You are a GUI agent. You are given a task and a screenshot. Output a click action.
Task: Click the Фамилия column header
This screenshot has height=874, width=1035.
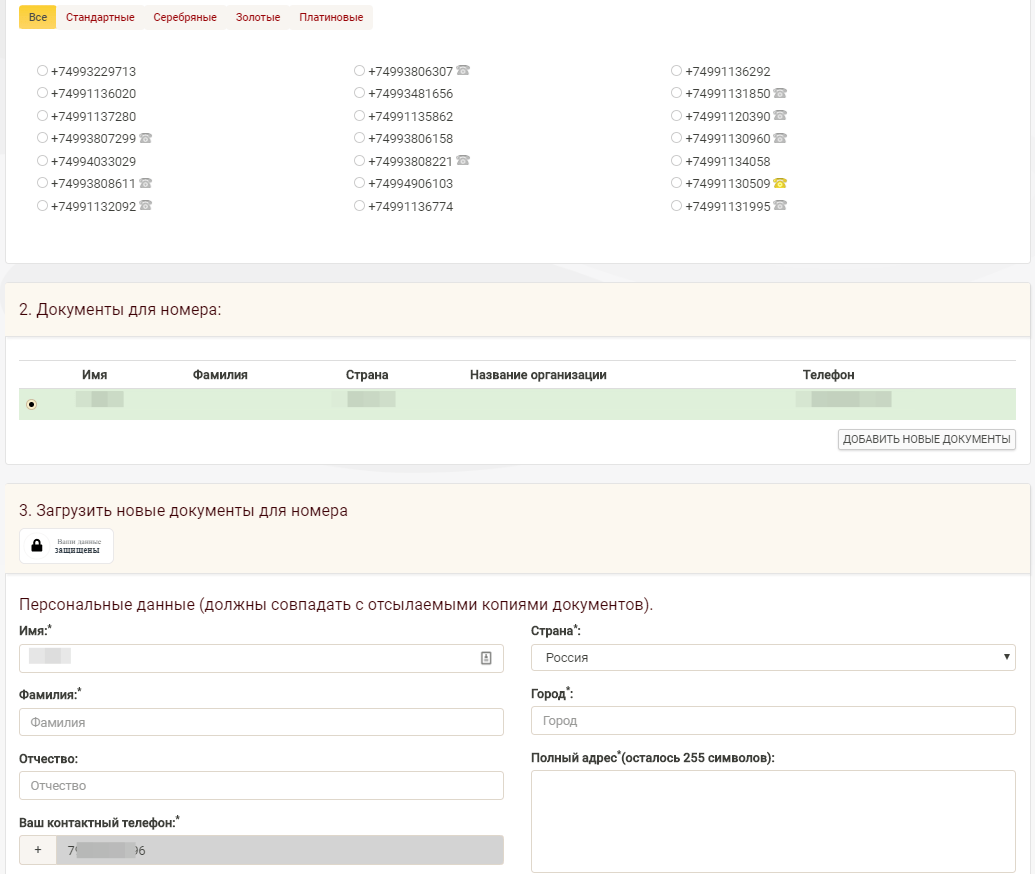click(x=220, y=375)
